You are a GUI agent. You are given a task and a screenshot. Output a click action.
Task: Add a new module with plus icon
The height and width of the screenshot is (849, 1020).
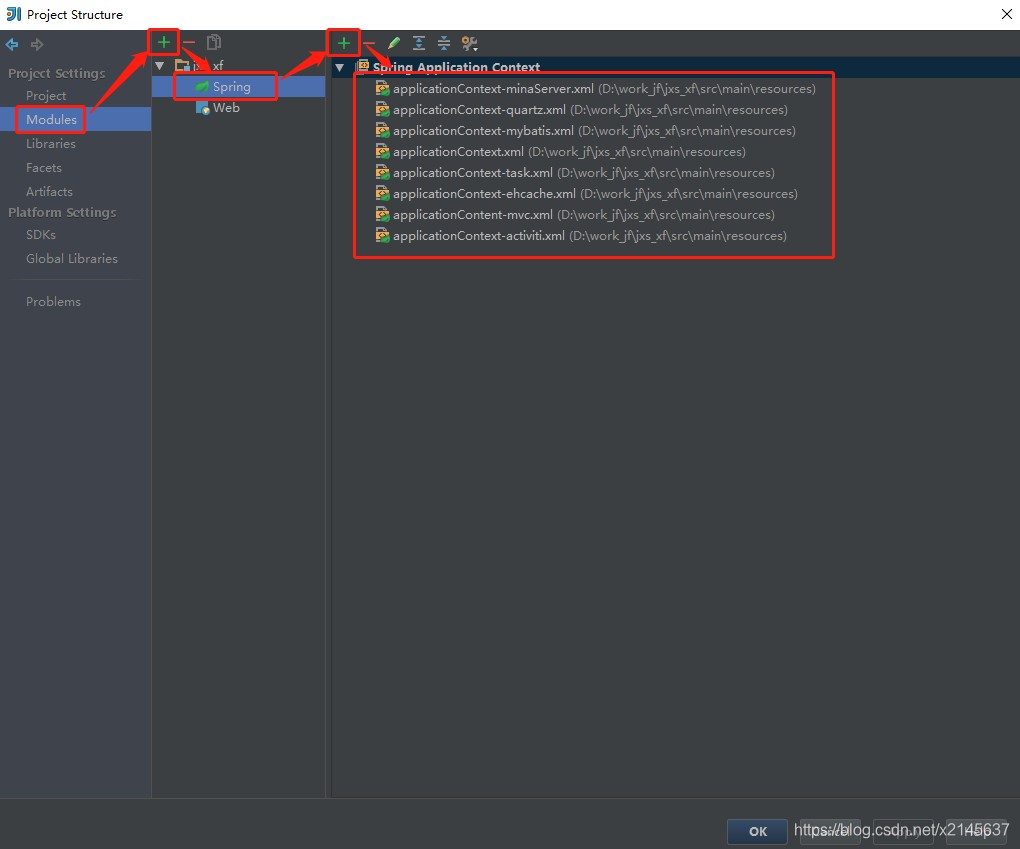coord(163,42)
